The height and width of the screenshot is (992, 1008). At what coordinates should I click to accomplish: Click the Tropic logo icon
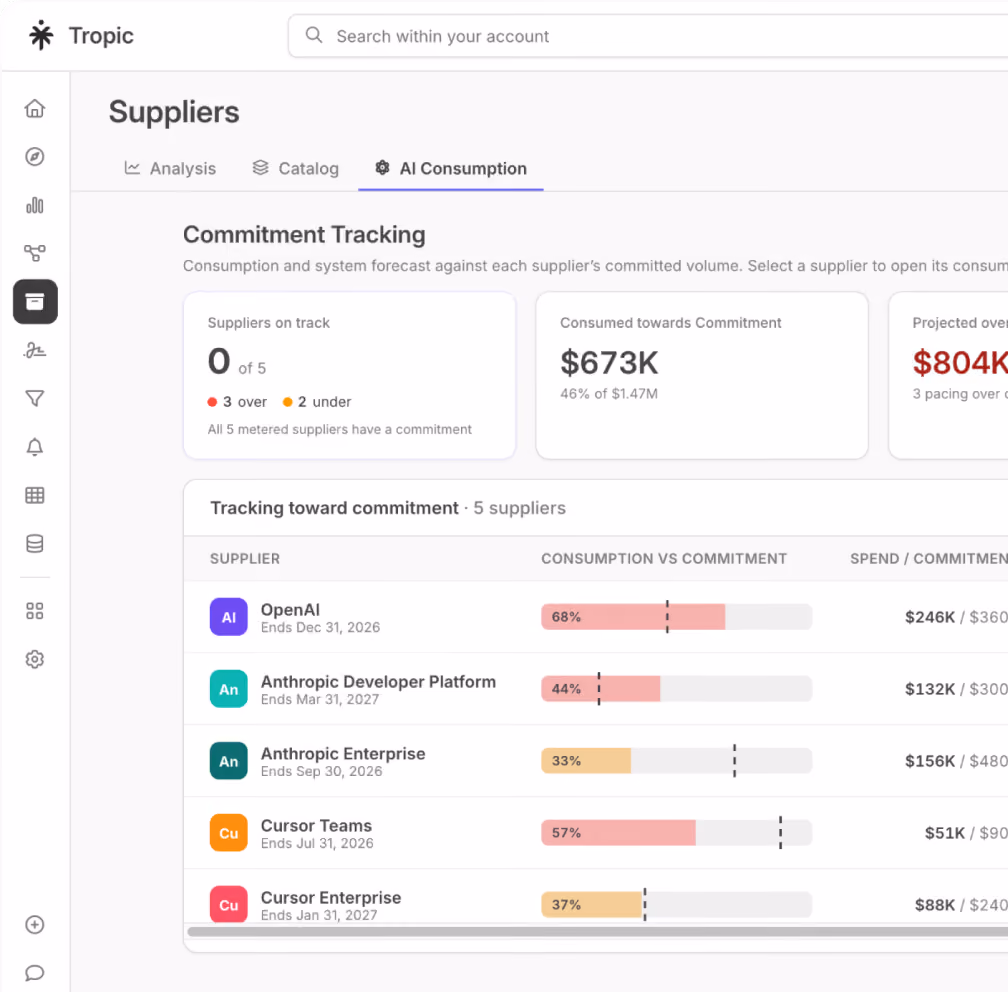coord(41,35)
